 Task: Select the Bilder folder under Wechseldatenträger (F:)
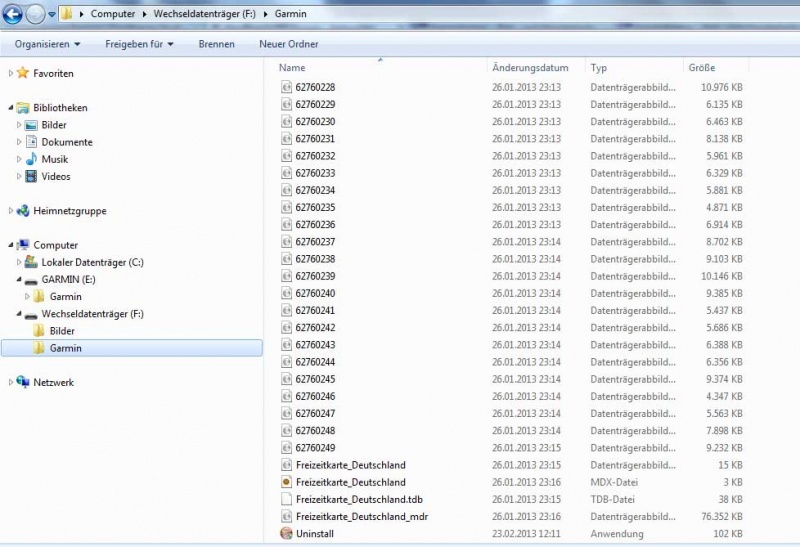click(62, 331)
